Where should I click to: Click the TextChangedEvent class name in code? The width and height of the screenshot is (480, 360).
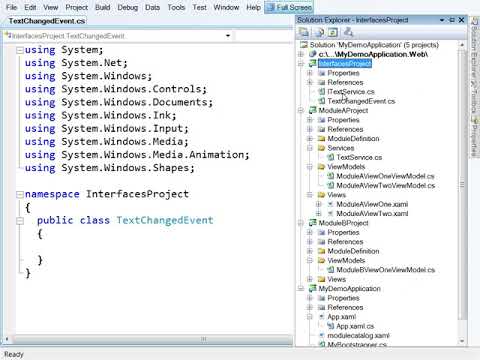coord(165,220)
